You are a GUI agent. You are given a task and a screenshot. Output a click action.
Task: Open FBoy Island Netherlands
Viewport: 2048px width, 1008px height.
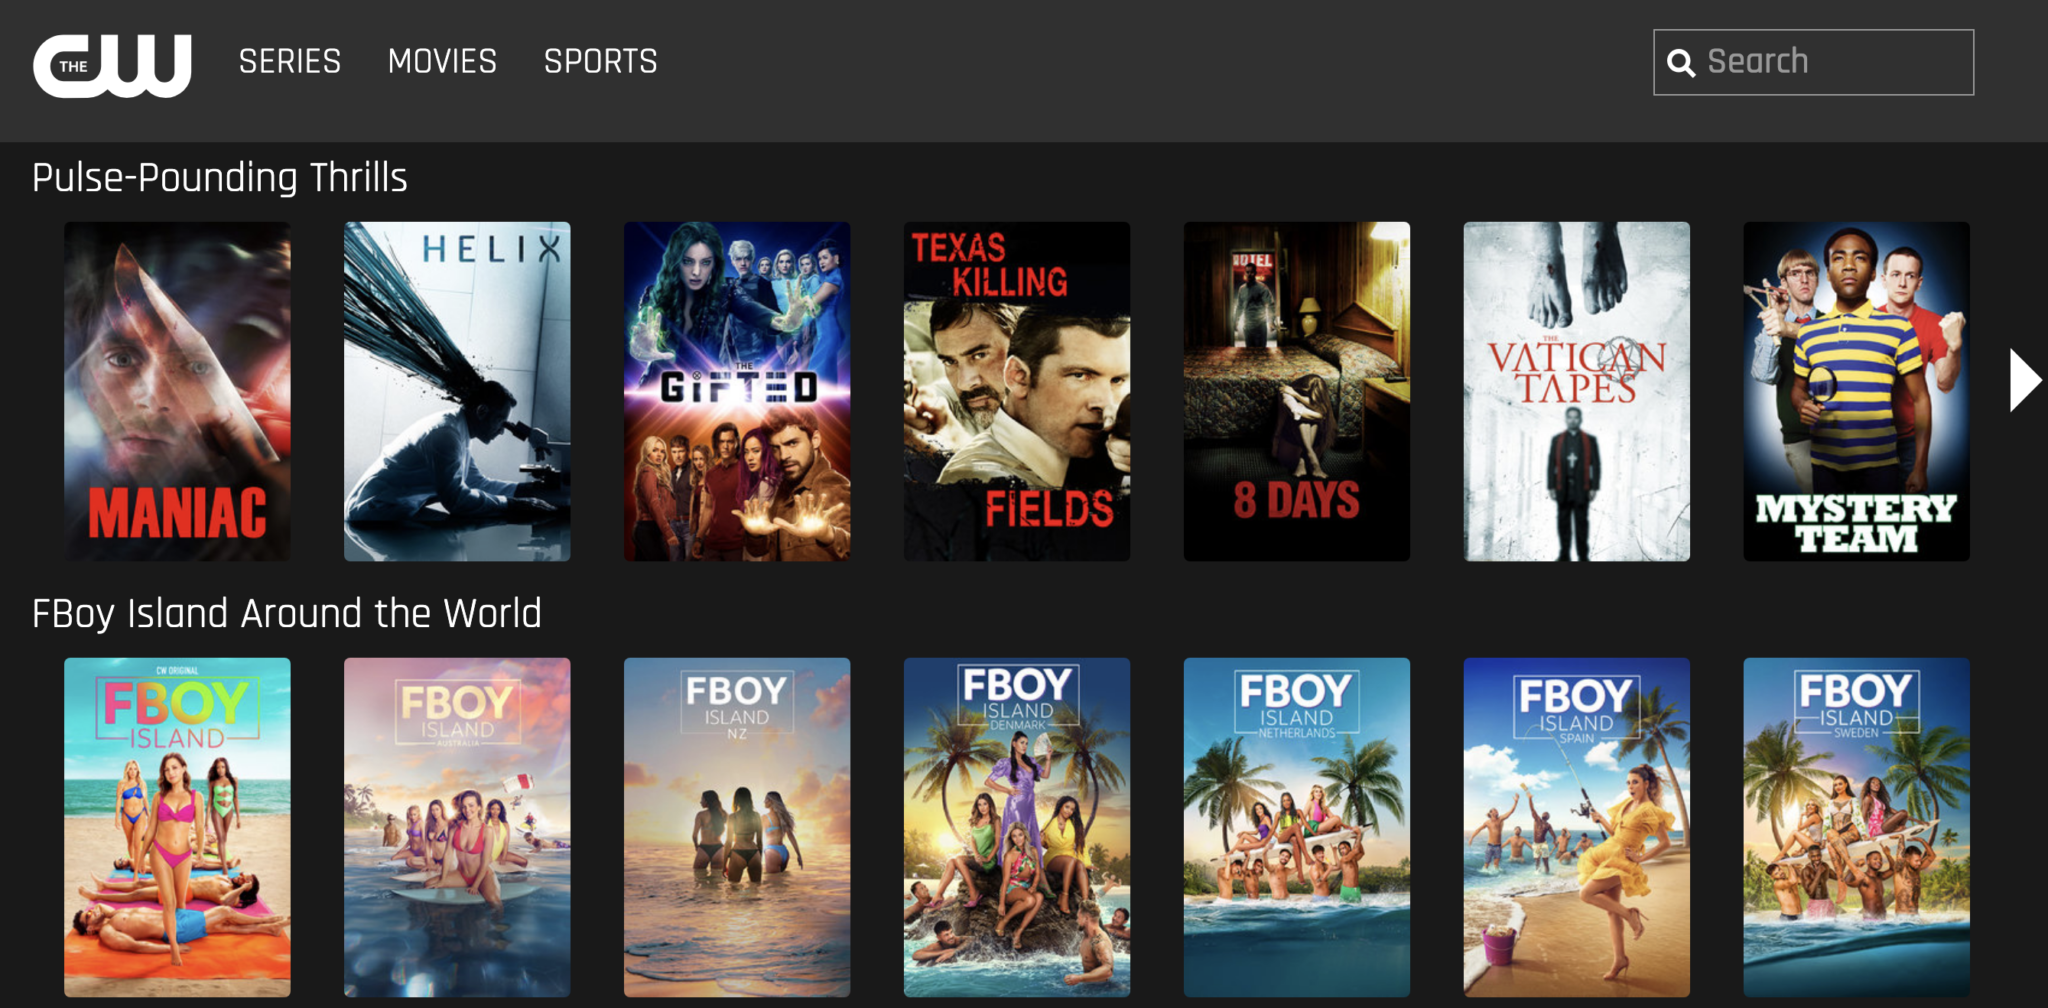[x=1297, y=827]
